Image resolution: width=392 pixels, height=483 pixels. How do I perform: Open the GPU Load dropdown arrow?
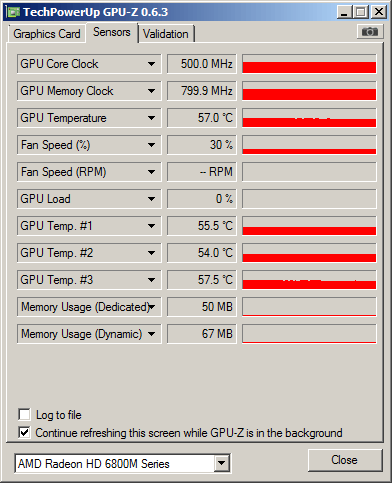(151, 199)
